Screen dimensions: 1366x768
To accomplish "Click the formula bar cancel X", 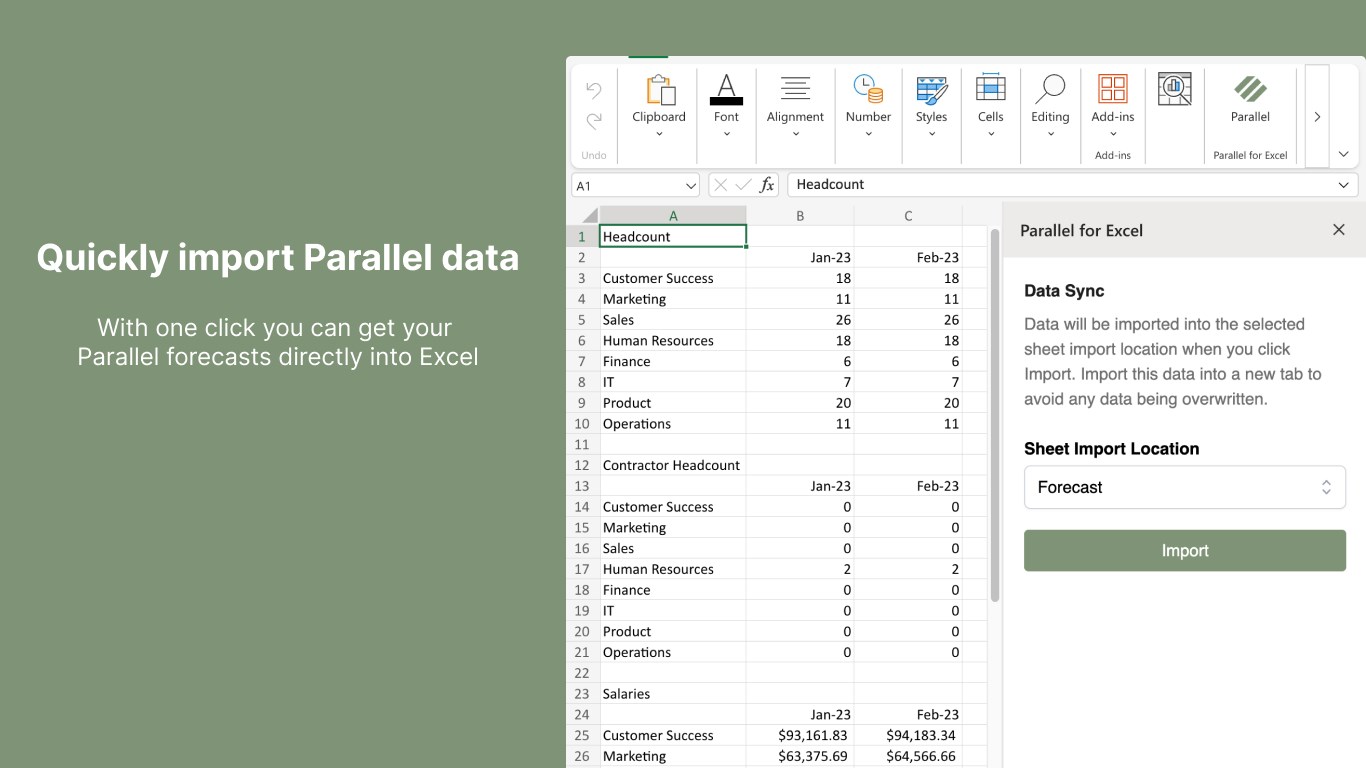I will 720,185.
